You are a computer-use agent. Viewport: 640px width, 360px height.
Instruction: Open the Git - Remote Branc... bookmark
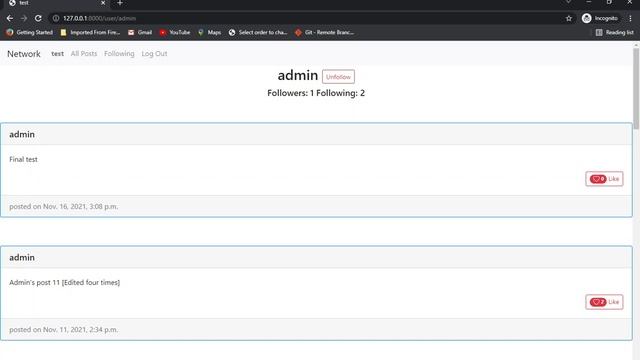pos(324,32)
